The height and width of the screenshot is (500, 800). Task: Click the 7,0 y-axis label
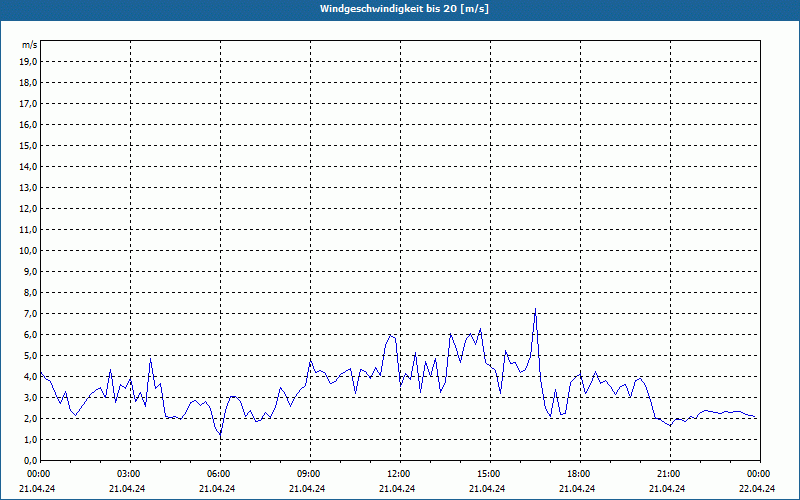point(30,314)
